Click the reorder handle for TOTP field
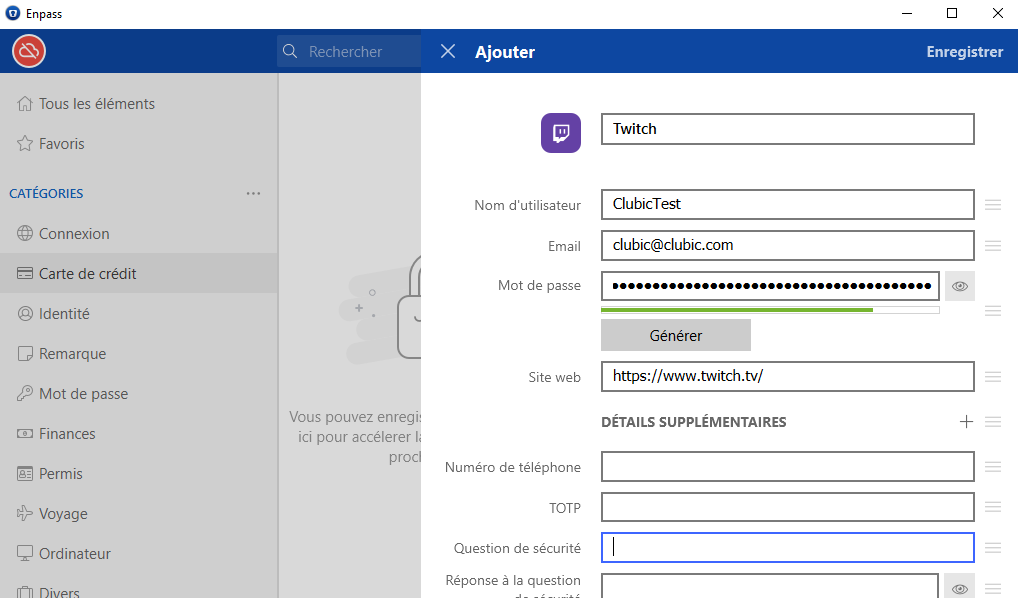 click(993, 507)
